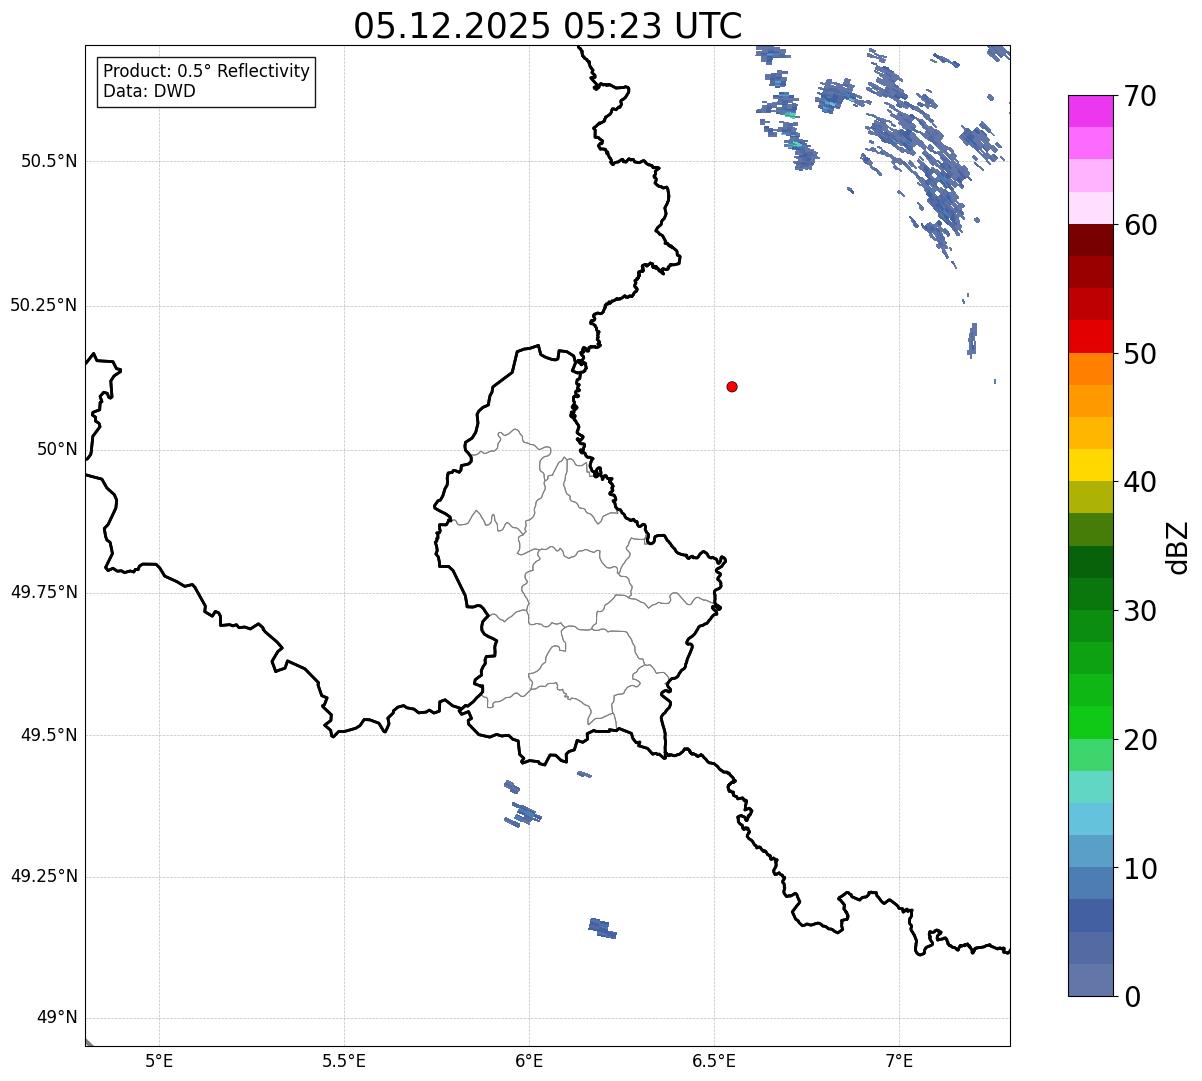Viewport: 1202px width, 1081px height.
Task: Click the blue radar echo south of 49.25°N
Action: pos(602,928)
